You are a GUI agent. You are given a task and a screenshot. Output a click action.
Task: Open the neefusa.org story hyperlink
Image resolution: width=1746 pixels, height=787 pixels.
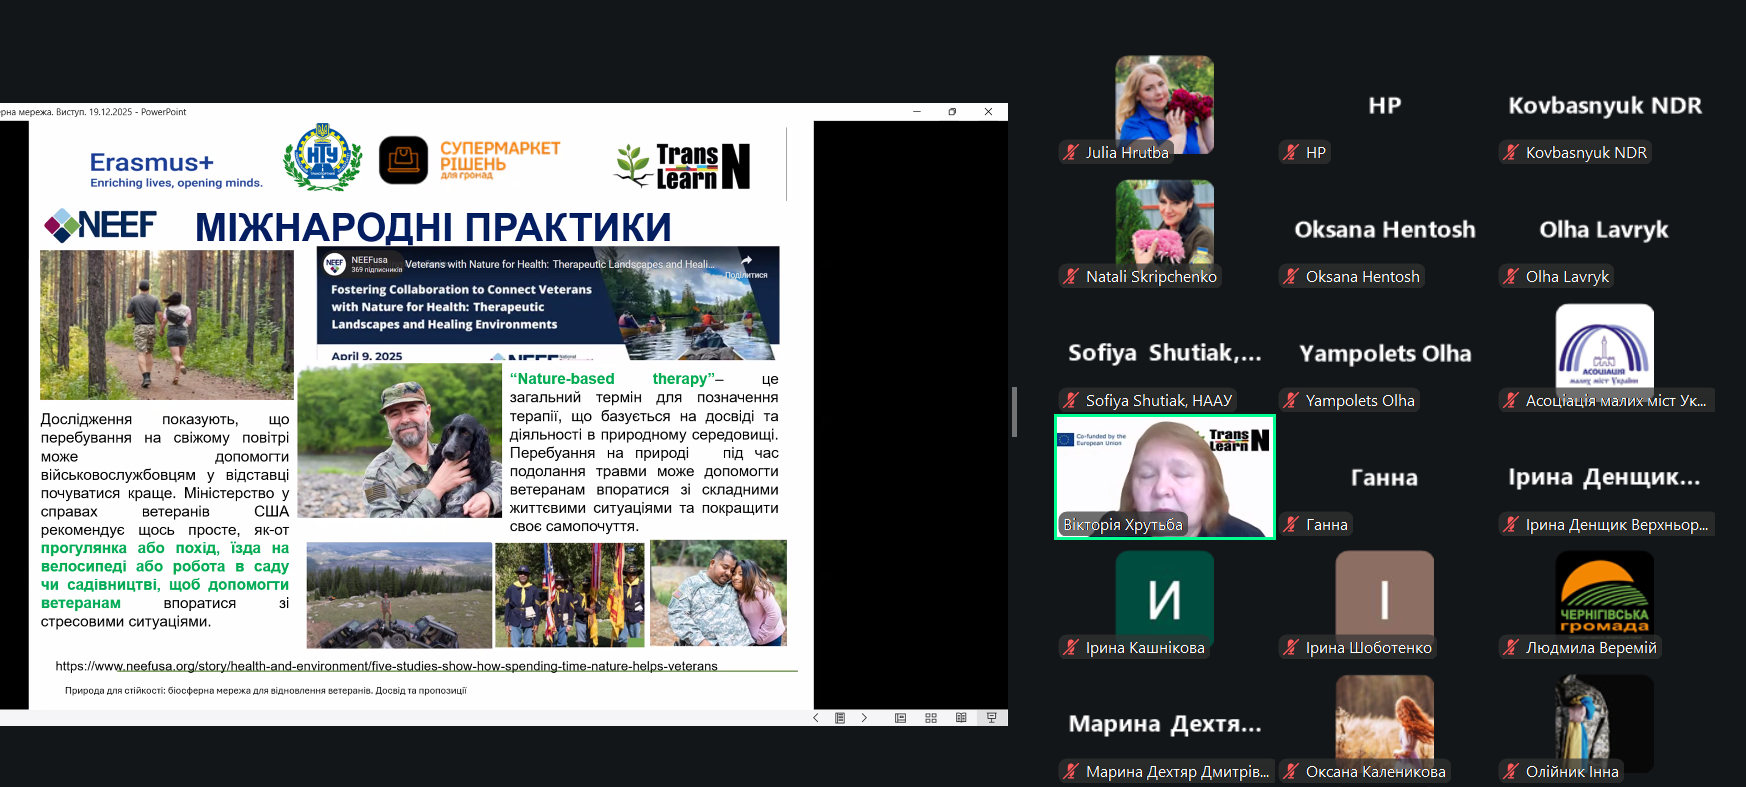(x=386, y=666)
